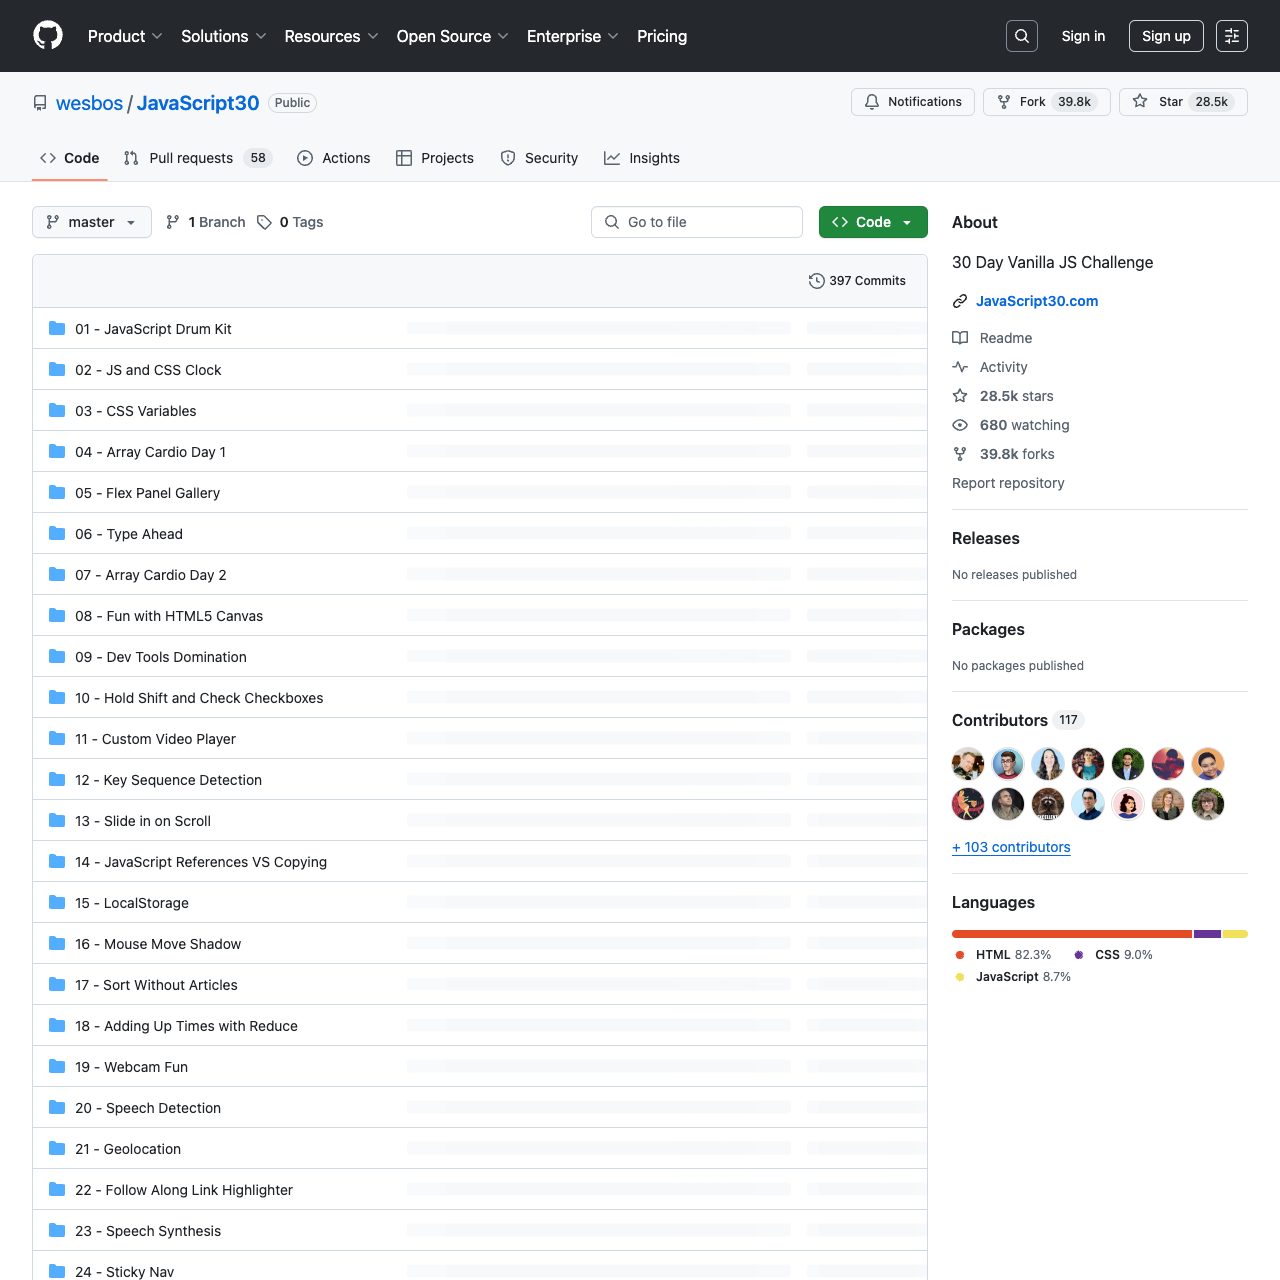
Task: Click the repository icon beside wesbos
Action: [x=40, y=103]
